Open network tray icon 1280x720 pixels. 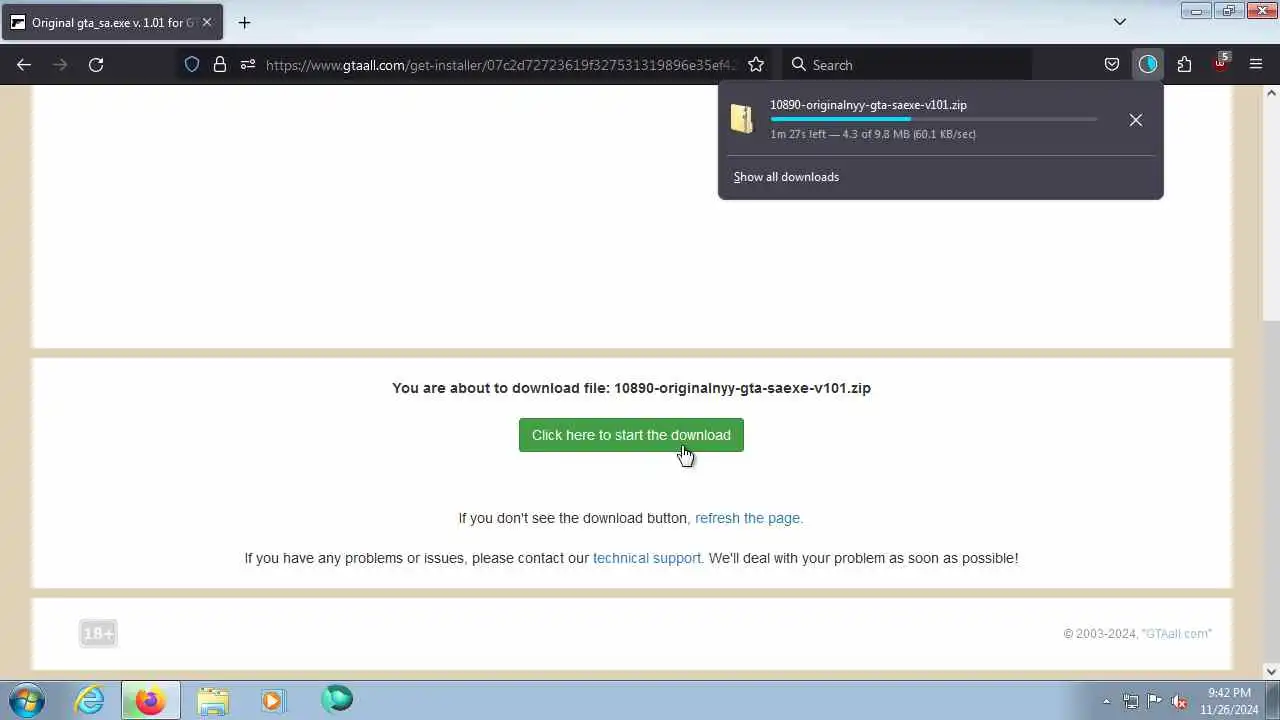tap(1131, 701)
